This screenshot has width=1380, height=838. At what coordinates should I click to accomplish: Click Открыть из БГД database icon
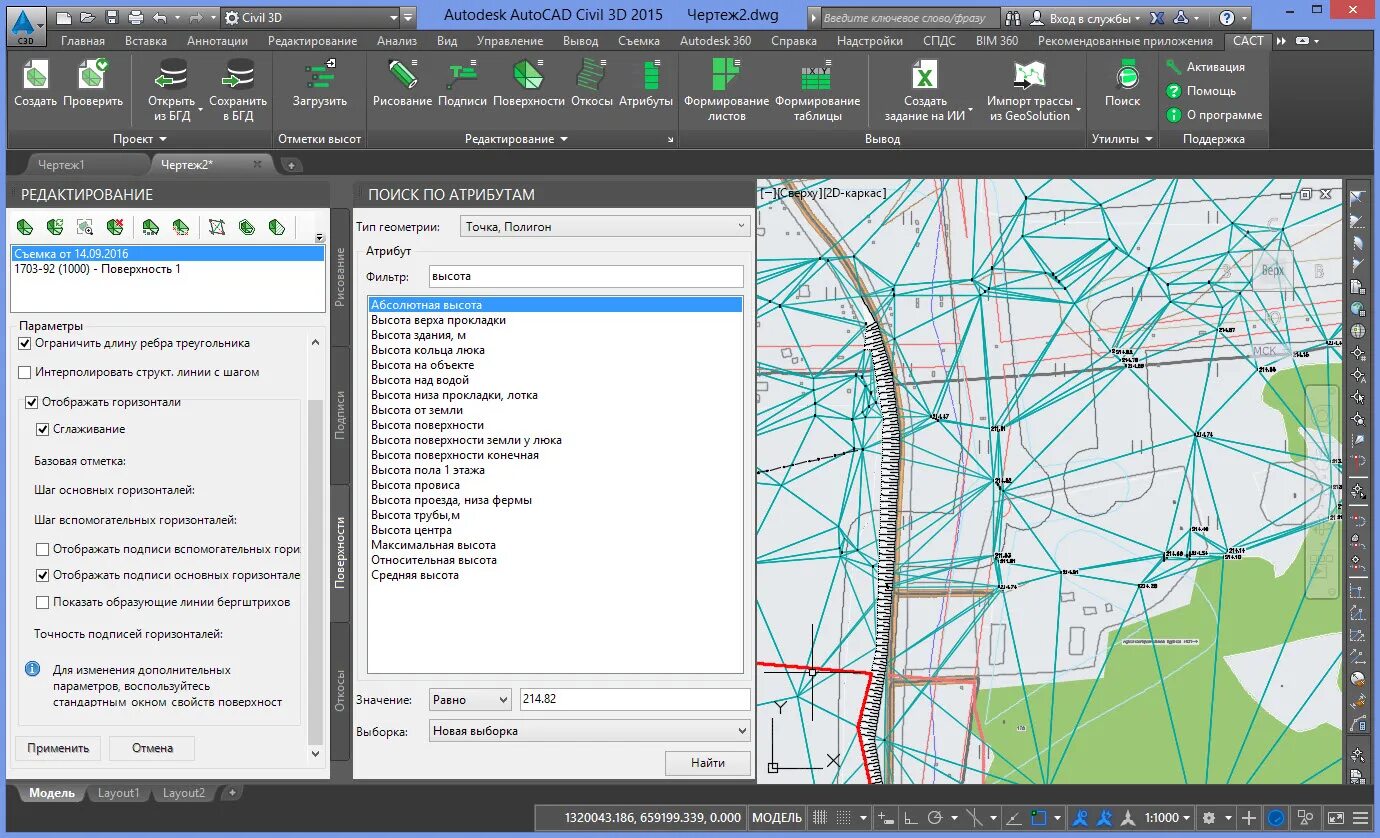click(172, 76)
